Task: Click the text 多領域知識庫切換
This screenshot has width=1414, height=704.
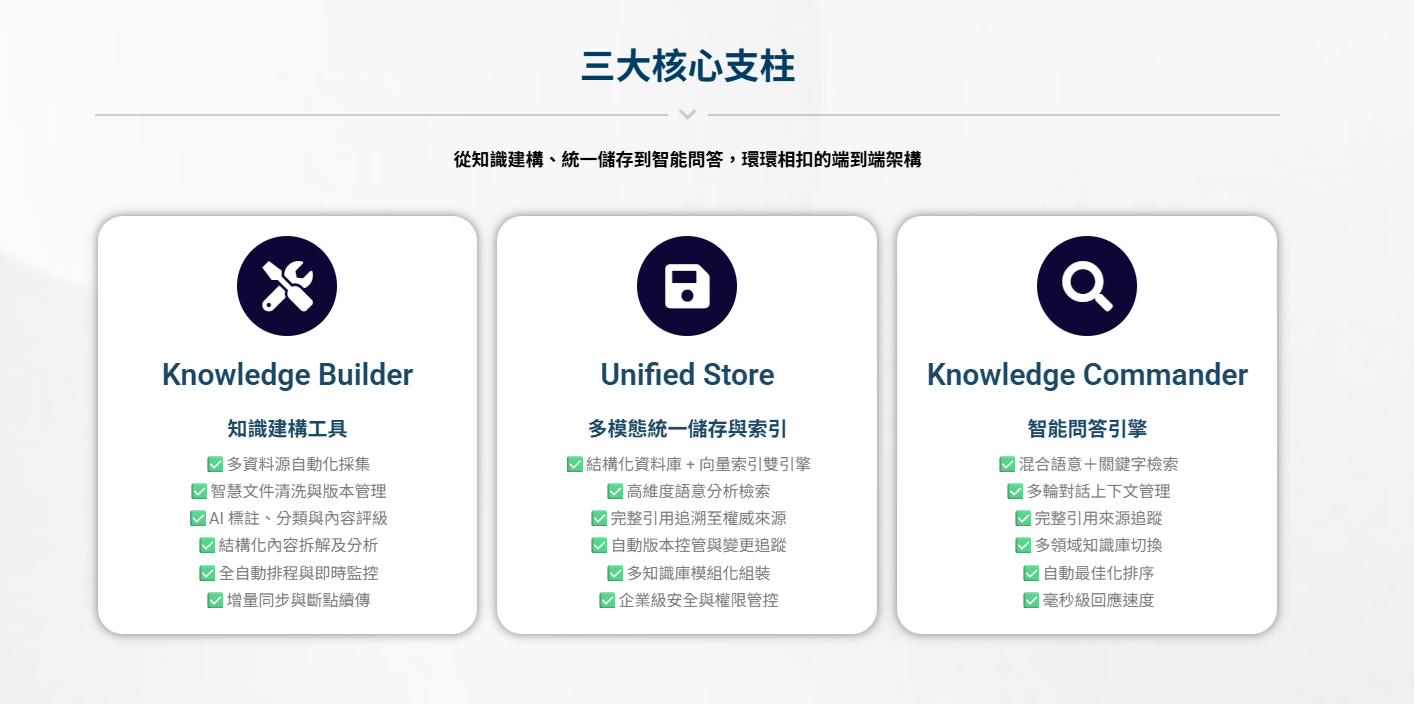Action: (1099, 545)
